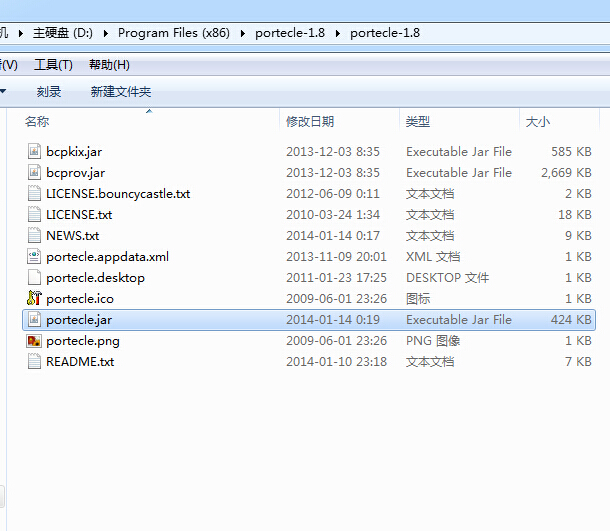
Task: Select the file name README.txt
Action: coord(80,362)
